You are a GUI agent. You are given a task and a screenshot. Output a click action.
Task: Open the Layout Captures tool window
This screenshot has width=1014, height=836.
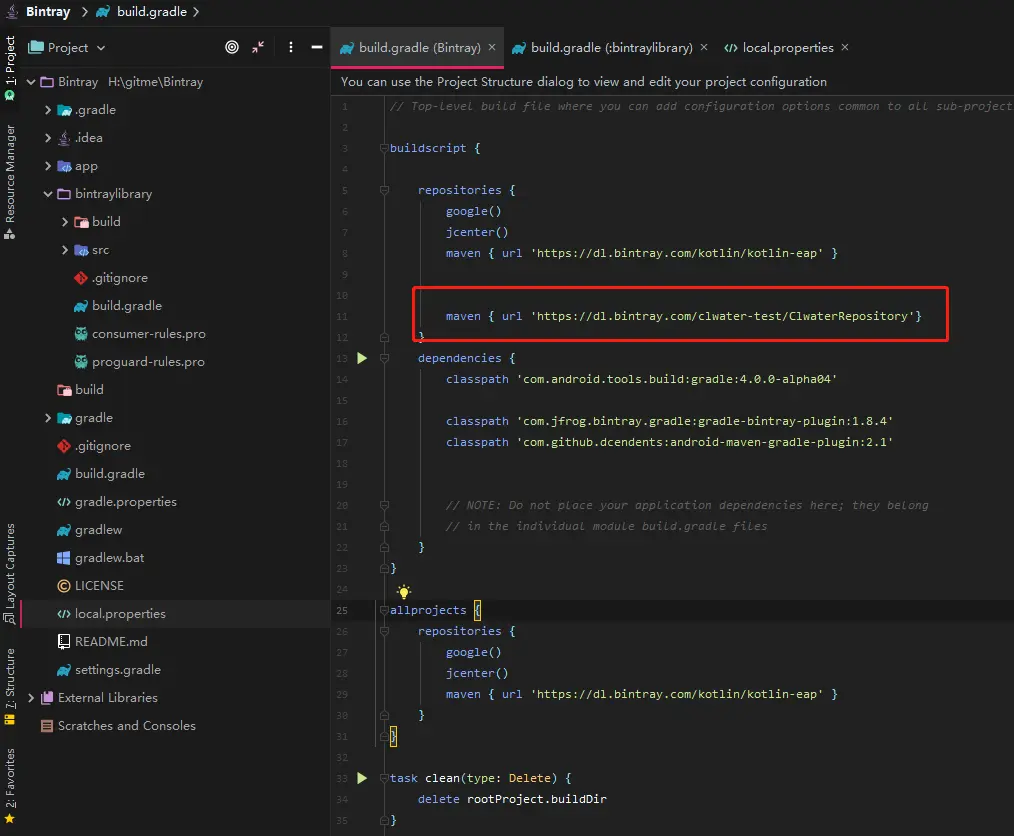pyautogui.click(x=10, y=573)
